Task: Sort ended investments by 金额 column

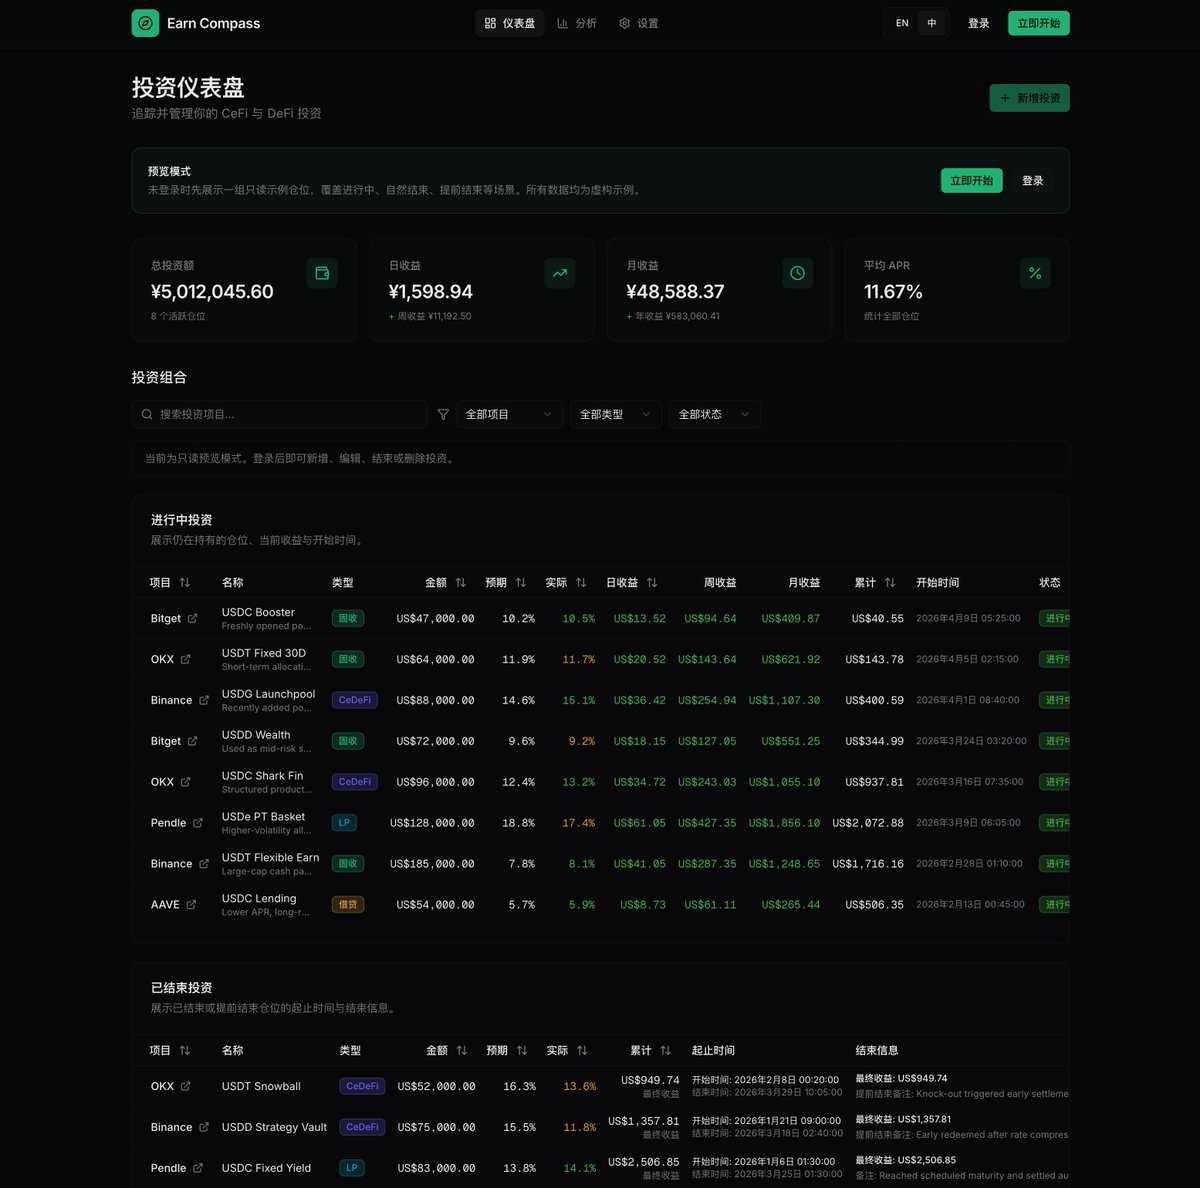Action: (447, 1050)
